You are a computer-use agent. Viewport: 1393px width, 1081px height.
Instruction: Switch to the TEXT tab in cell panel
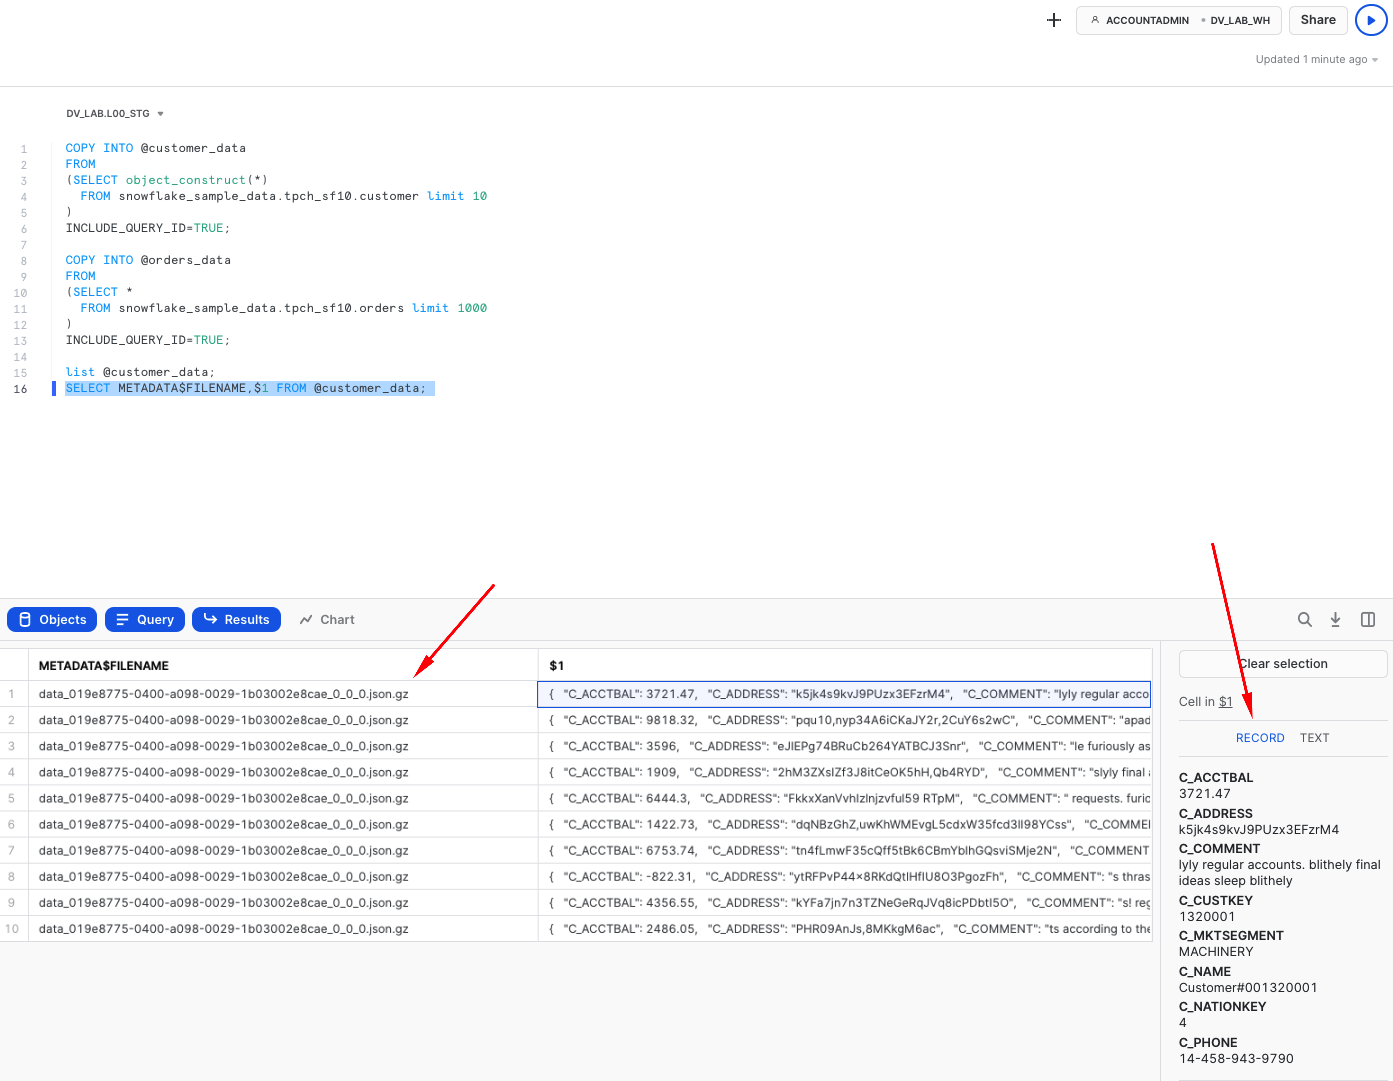(1314, 738)
